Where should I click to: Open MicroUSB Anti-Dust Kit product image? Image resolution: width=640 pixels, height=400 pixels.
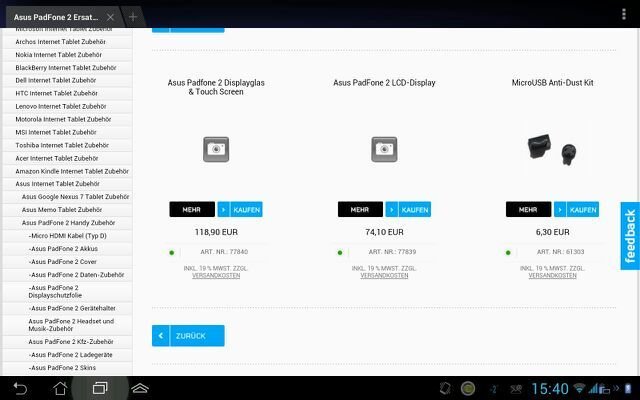552,149
